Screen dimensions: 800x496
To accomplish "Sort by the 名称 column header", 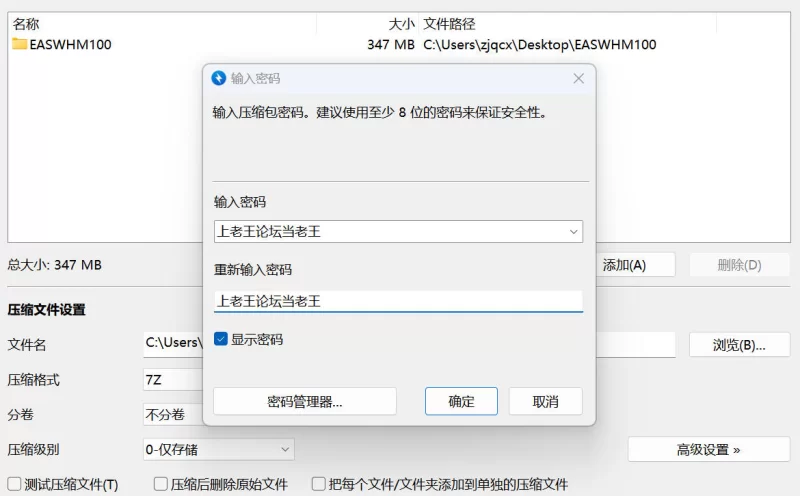I will pyautogui.click(x=162, y=23).
